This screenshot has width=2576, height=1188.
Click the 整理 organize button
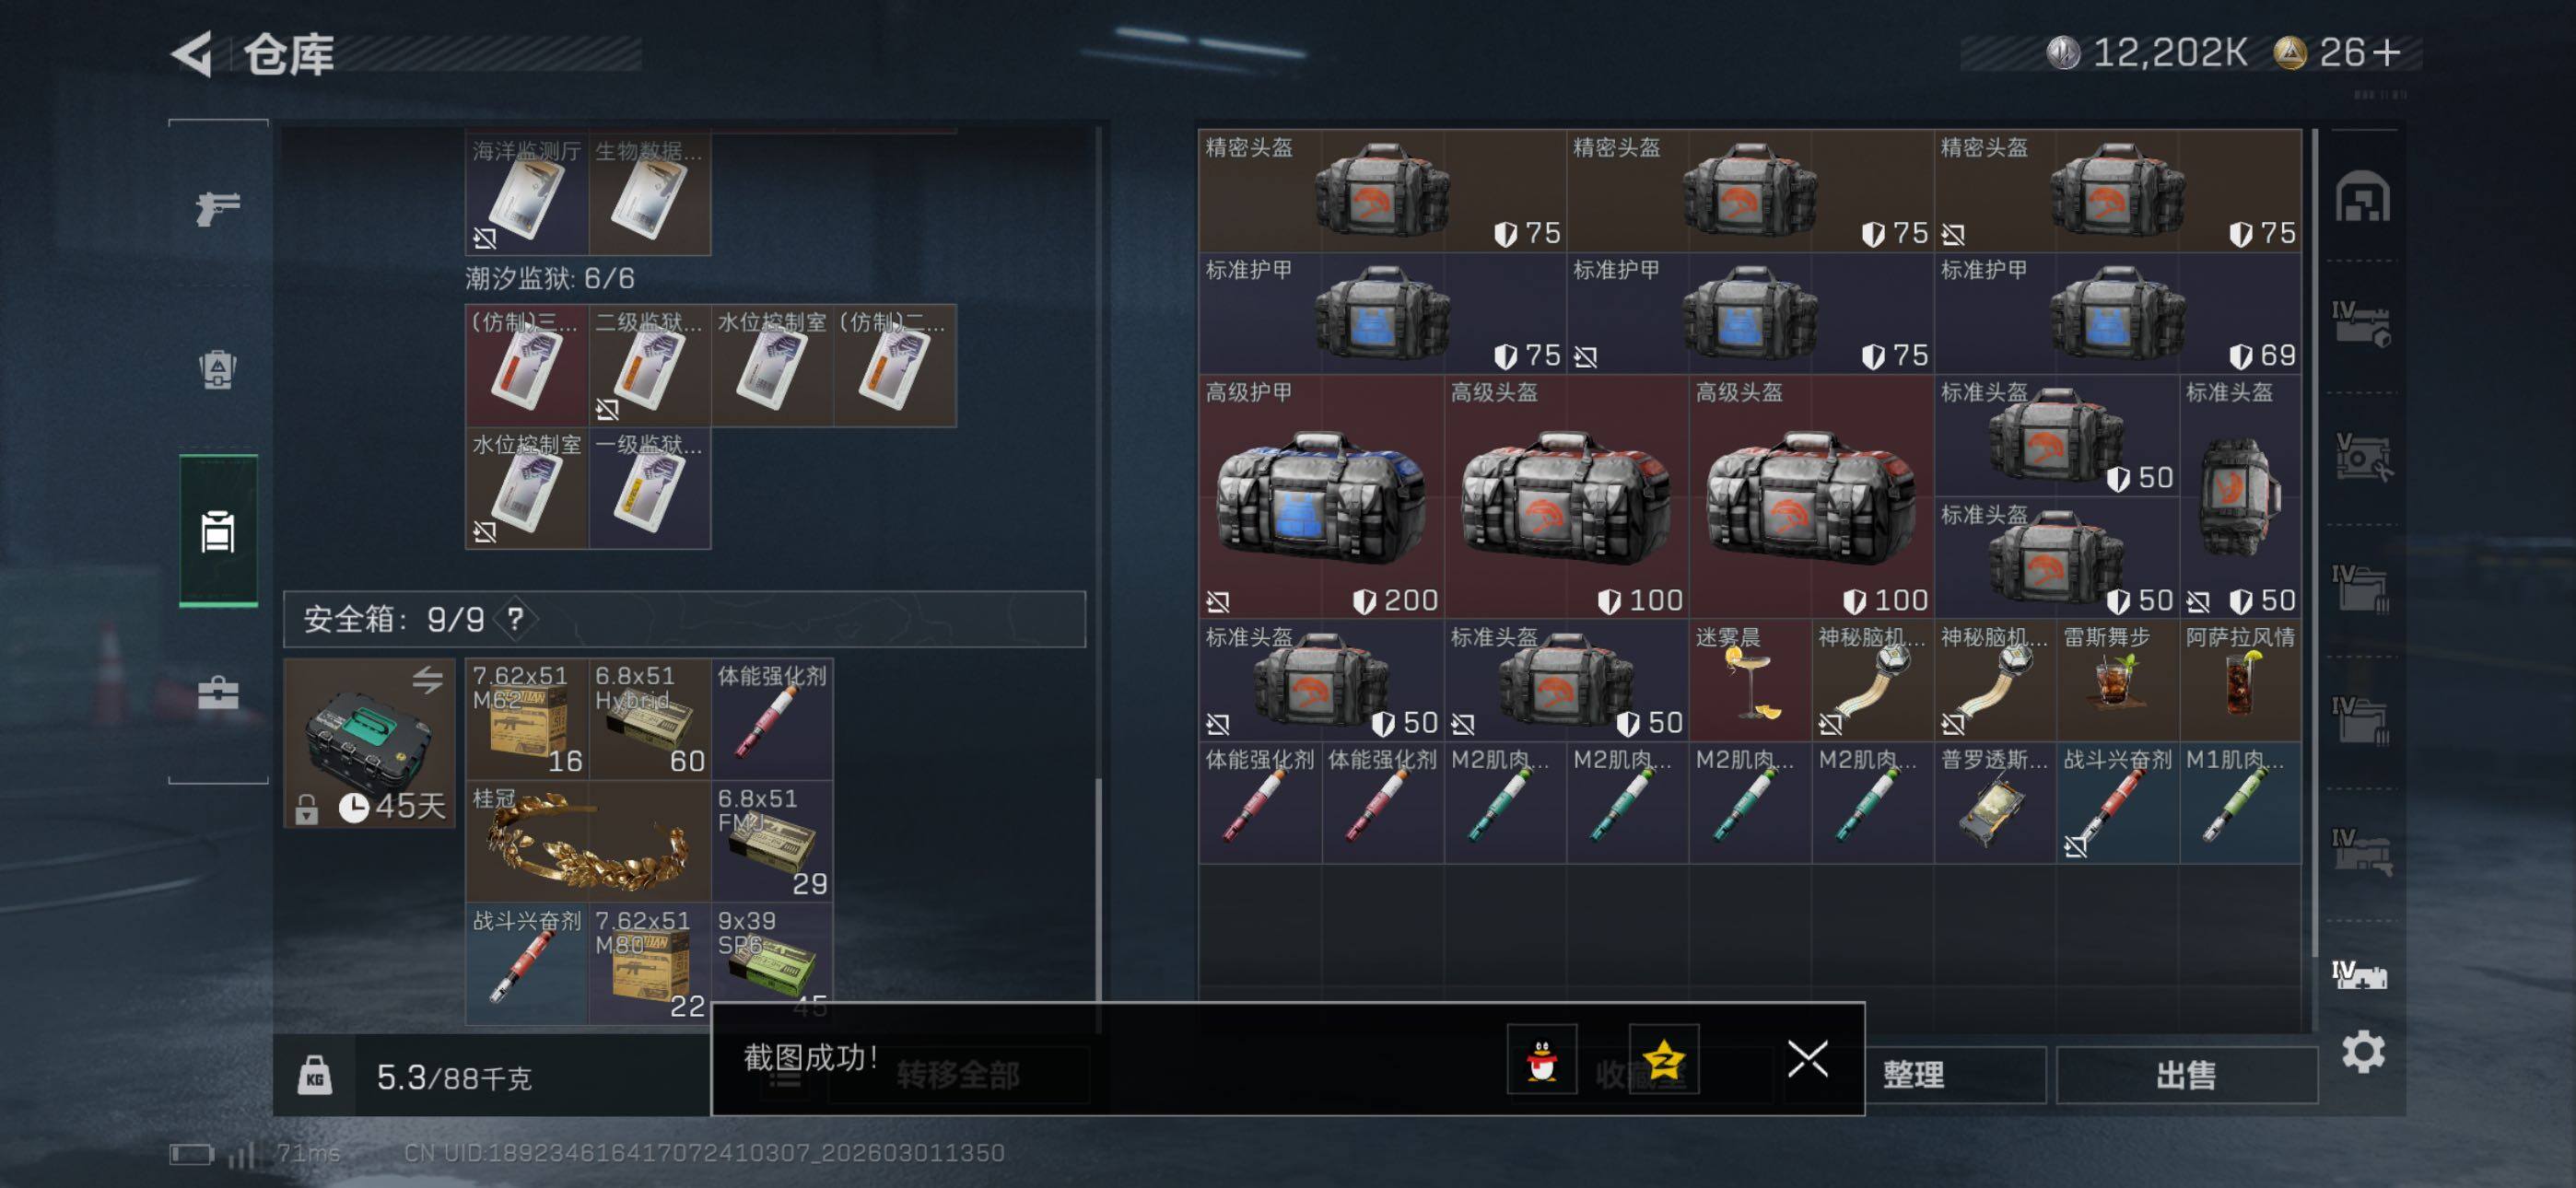pos(1914,1075)
